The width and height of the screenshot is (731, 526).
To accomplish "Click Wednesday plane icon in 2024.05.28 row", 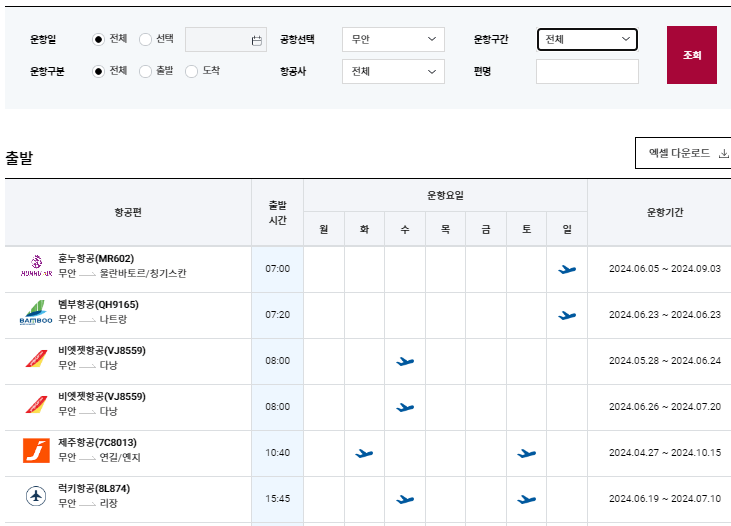I will 405,361.
